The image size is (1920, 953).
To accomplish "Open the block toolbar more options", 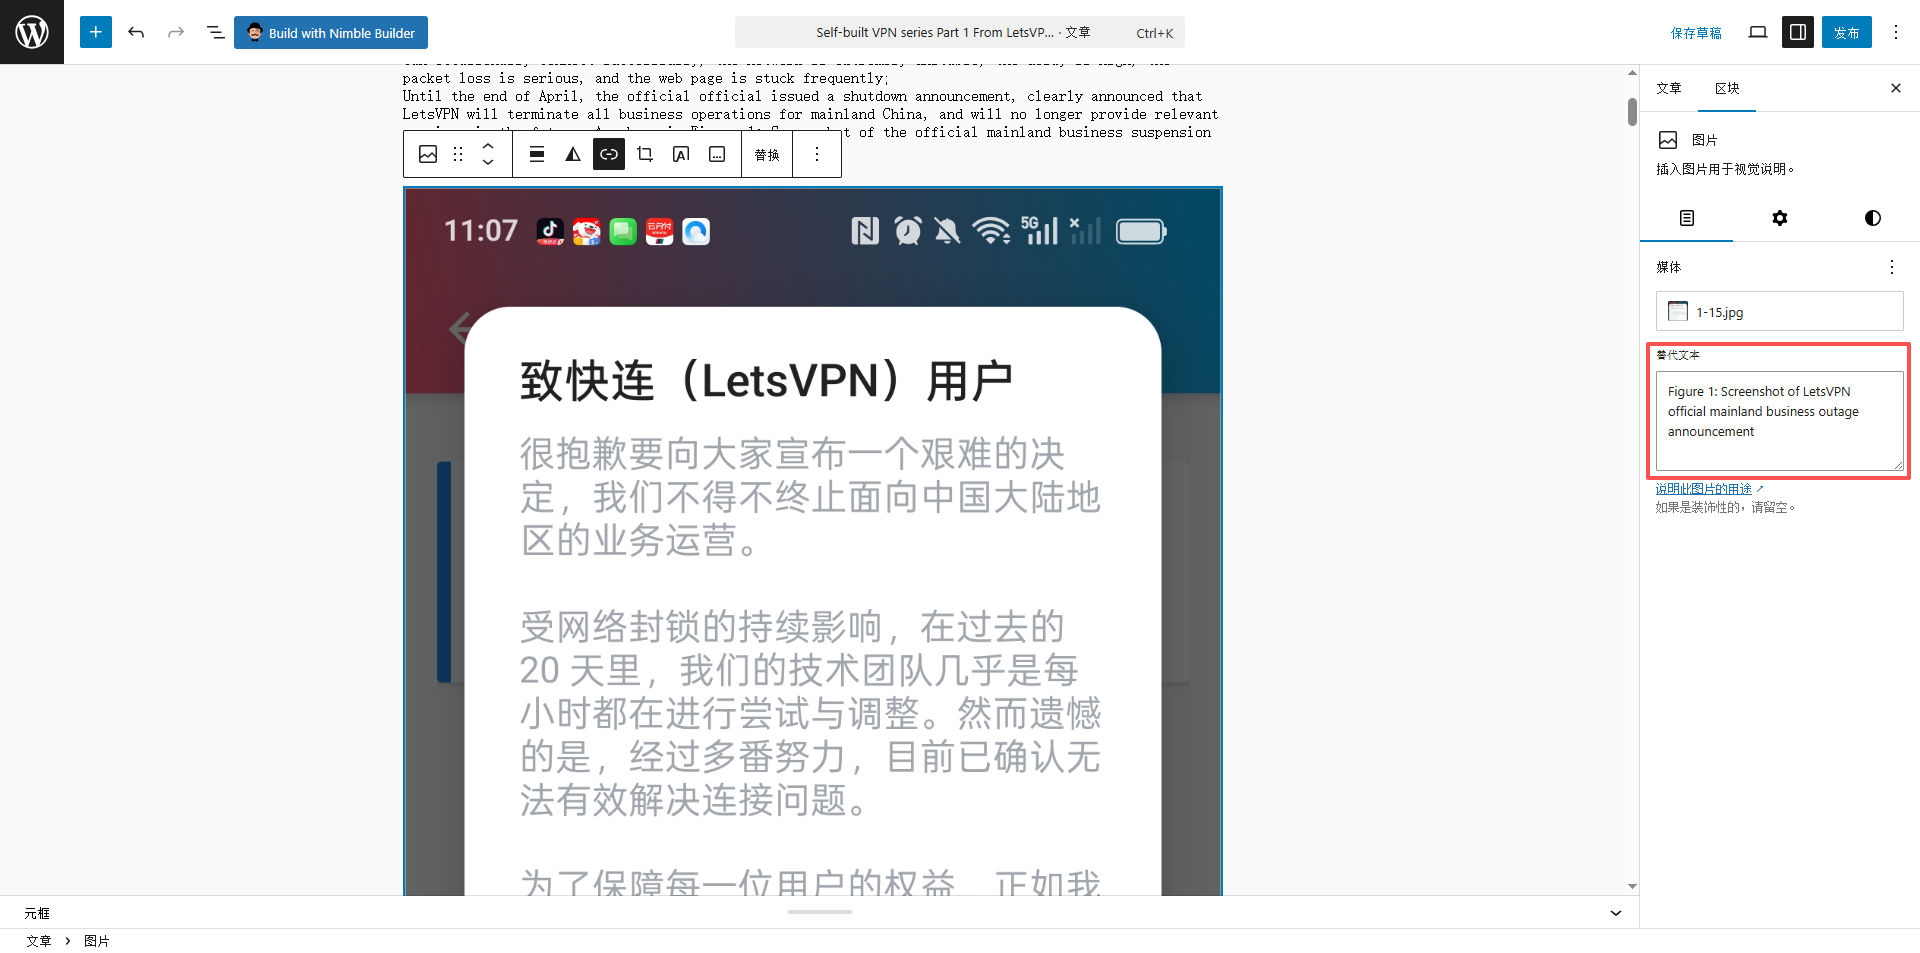I will [x=817, y=154].
